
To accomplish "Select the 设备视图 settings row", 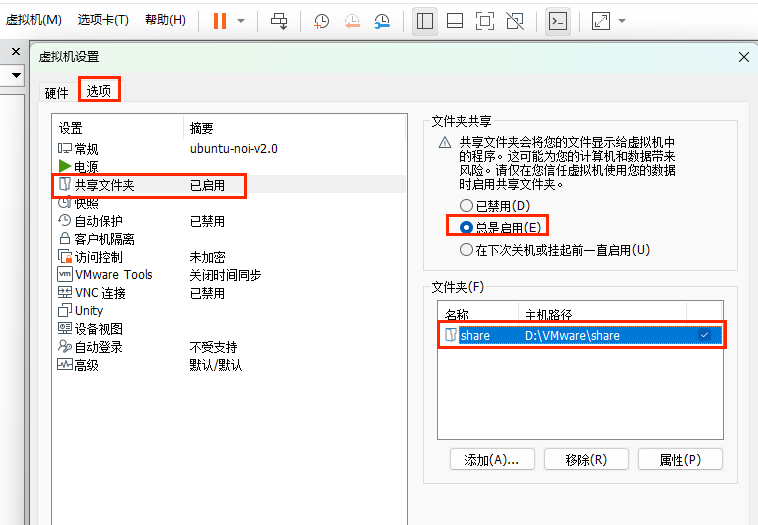I will pyautogui.click(x=228, y=329).
